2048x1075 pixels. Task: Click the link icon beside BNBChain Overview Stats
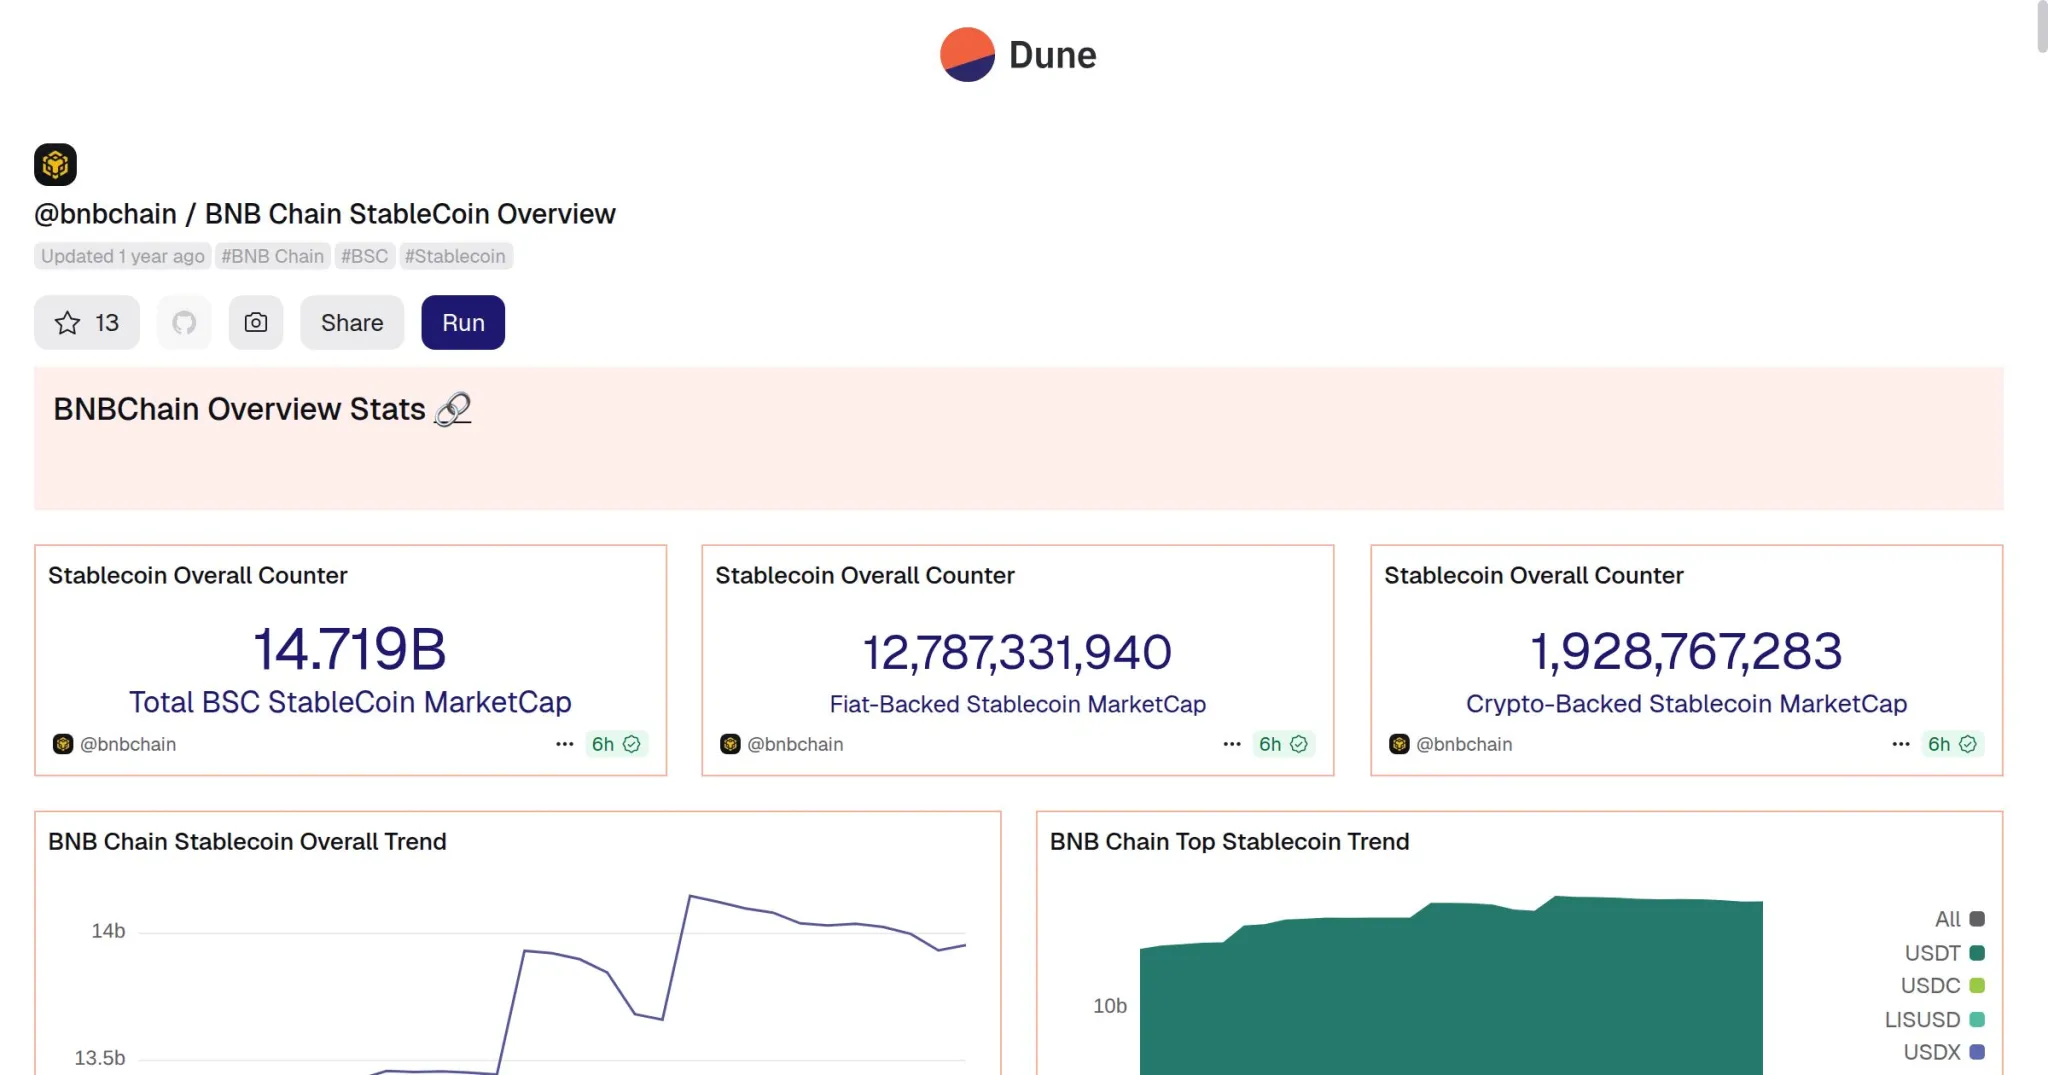[x=452, y=409]
